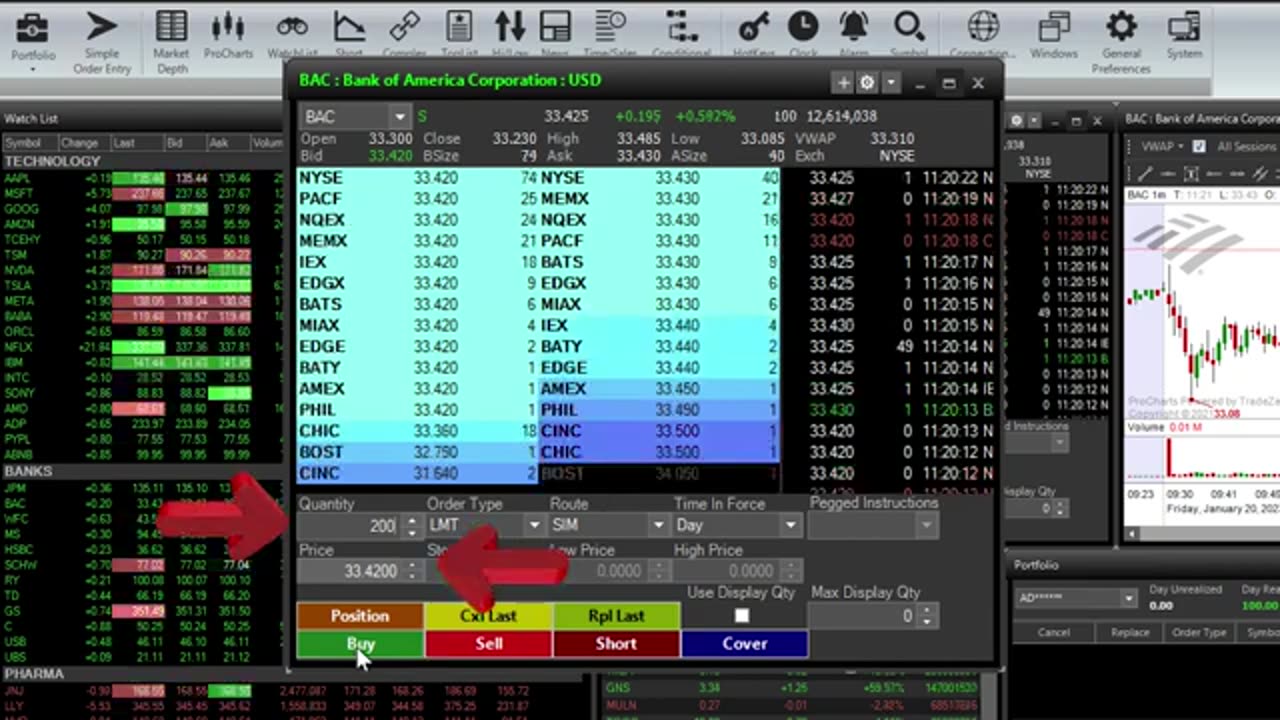This screenshot has width=1280, height=720.
Task: Open settings gear in BAC window title
Action: pos(867,83)
